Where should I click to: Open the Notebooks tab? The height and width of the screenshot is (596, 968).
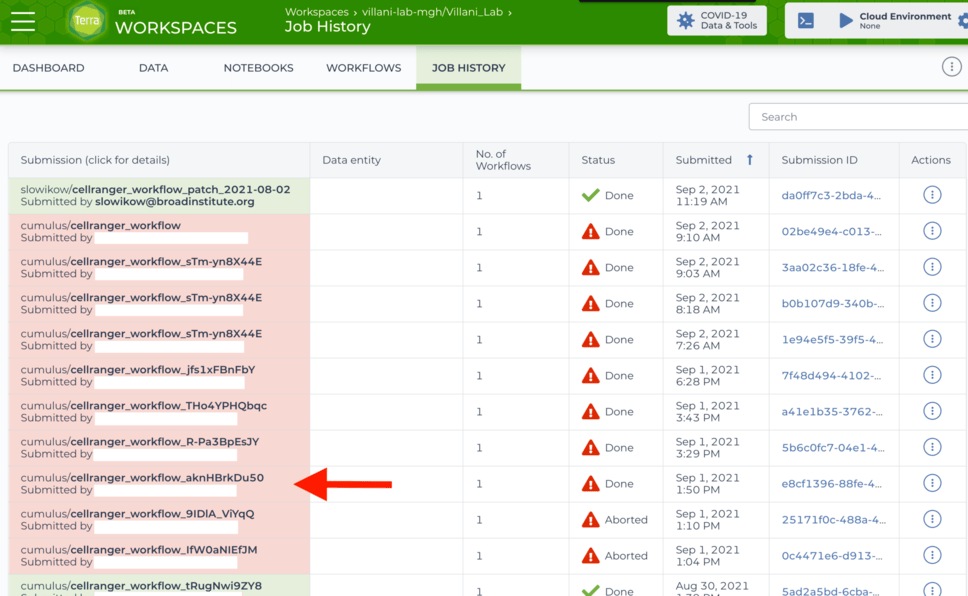click(x=258, y=68)
